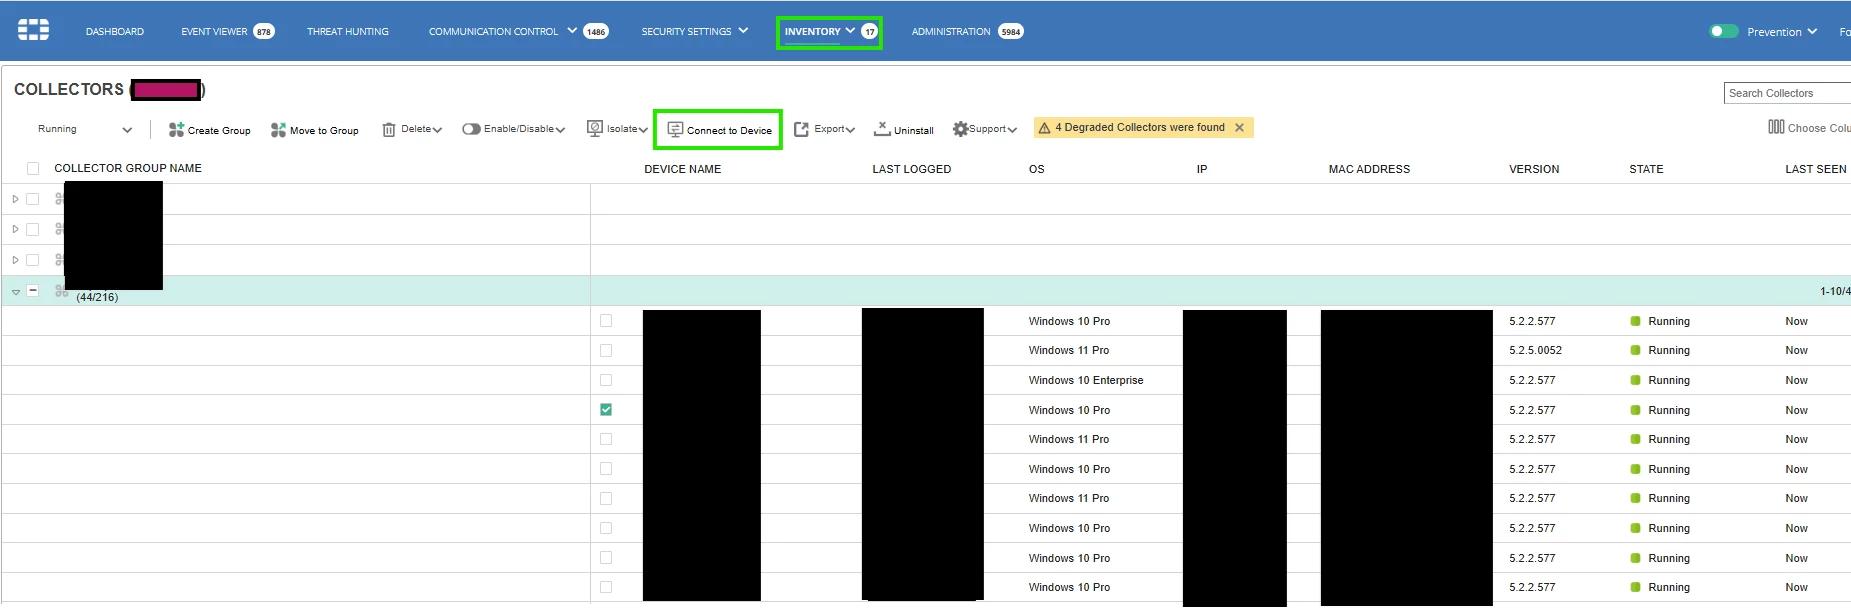Select the third collector group checkbox
The height and width of the screenshot is (610, 1851).
[33, 260]
